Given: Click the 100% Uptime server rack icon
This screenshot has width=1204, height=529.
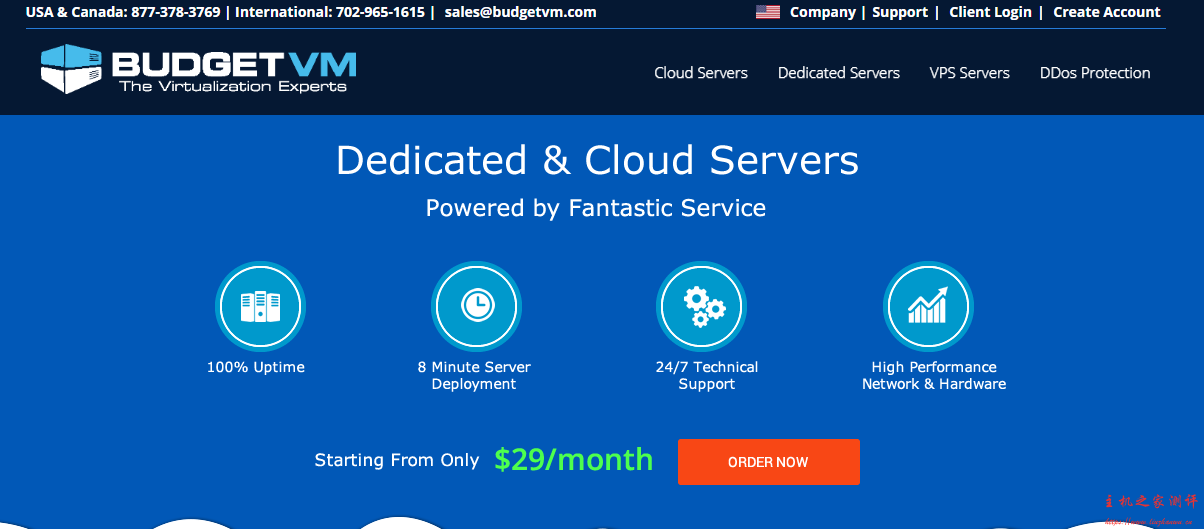Looking at the screenshot, I should pos(260,305).
